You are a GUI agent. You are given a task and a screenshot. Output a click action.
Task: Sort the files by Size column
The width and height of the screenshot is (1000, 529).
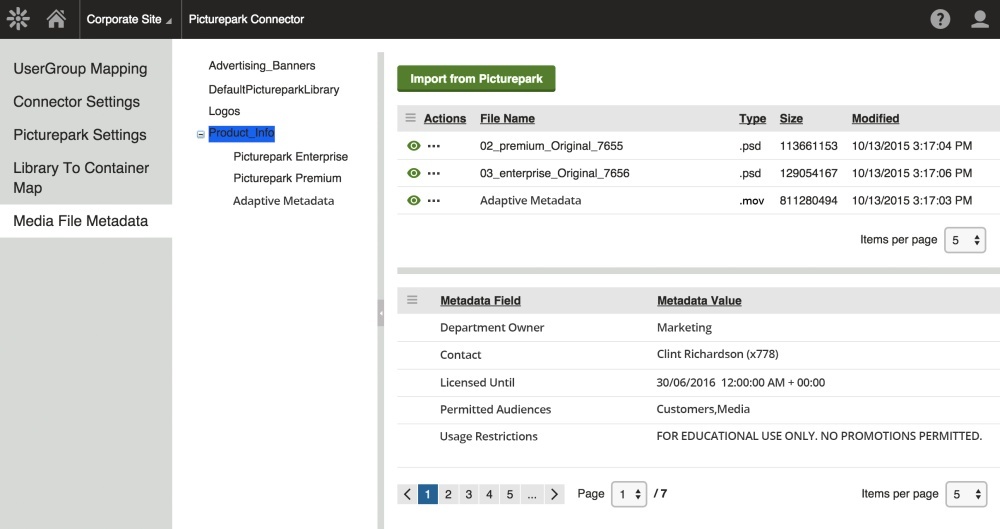[791, 119]
